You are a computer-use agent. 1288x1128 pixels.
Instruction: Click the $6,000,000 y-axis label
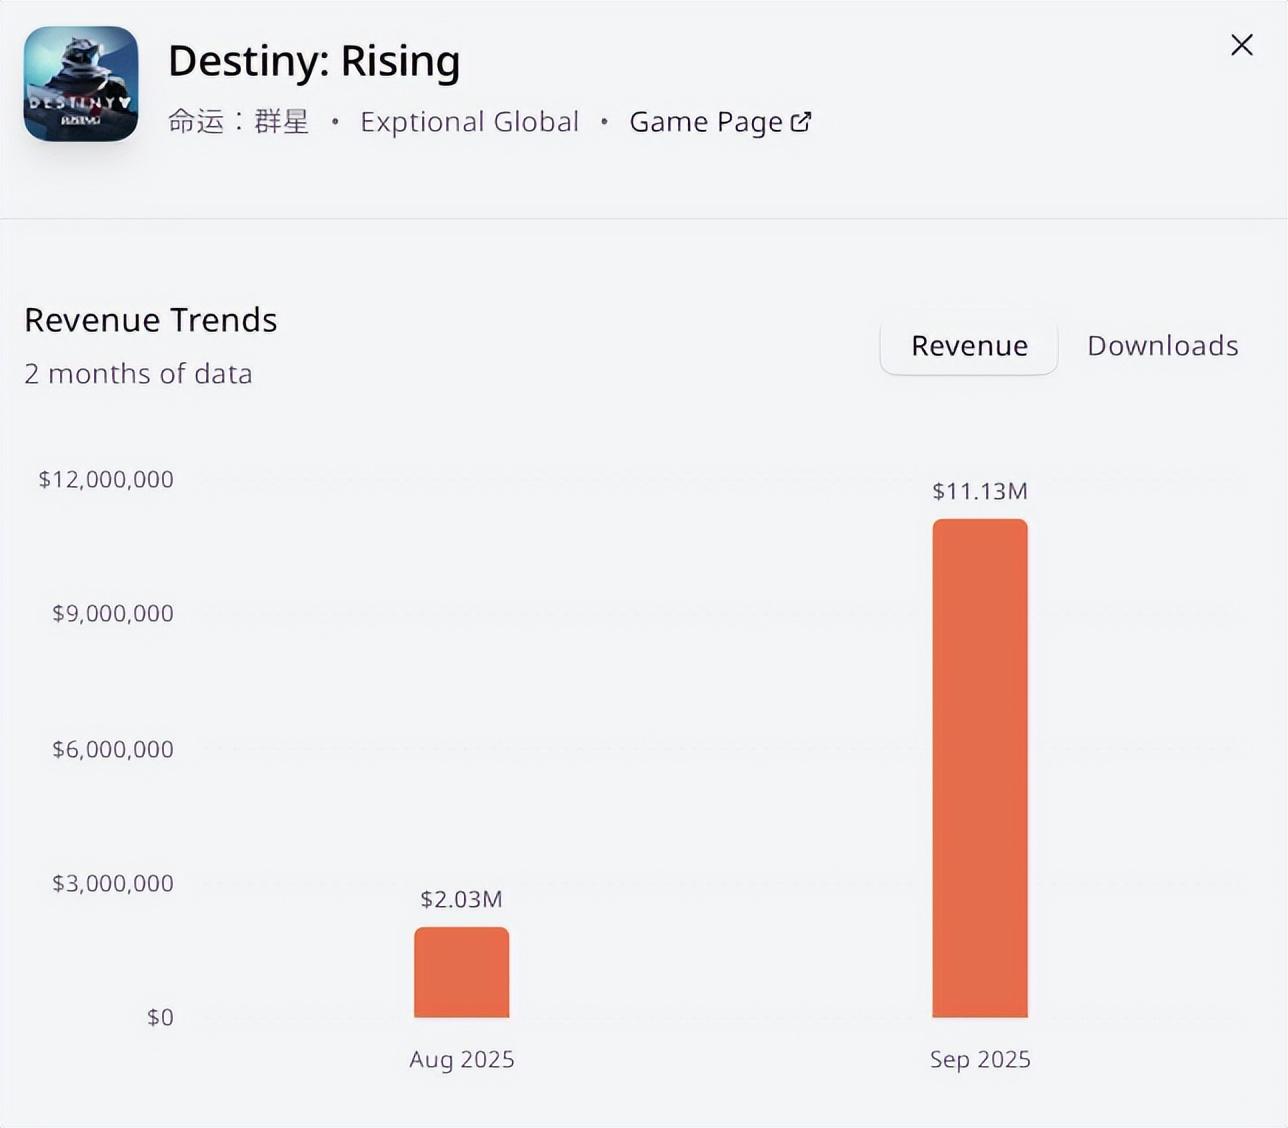click(113, 749)
